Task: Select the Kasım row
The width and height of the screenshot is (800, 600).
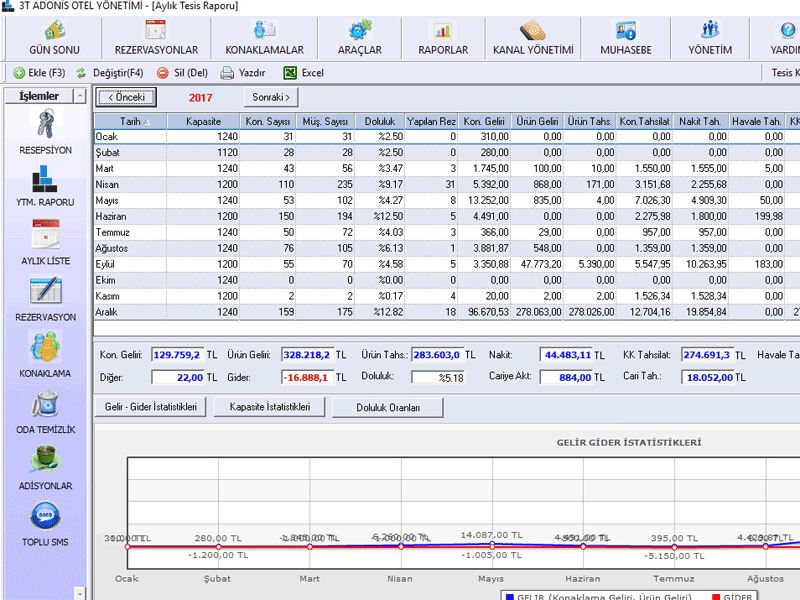Action: coord(447,296)
